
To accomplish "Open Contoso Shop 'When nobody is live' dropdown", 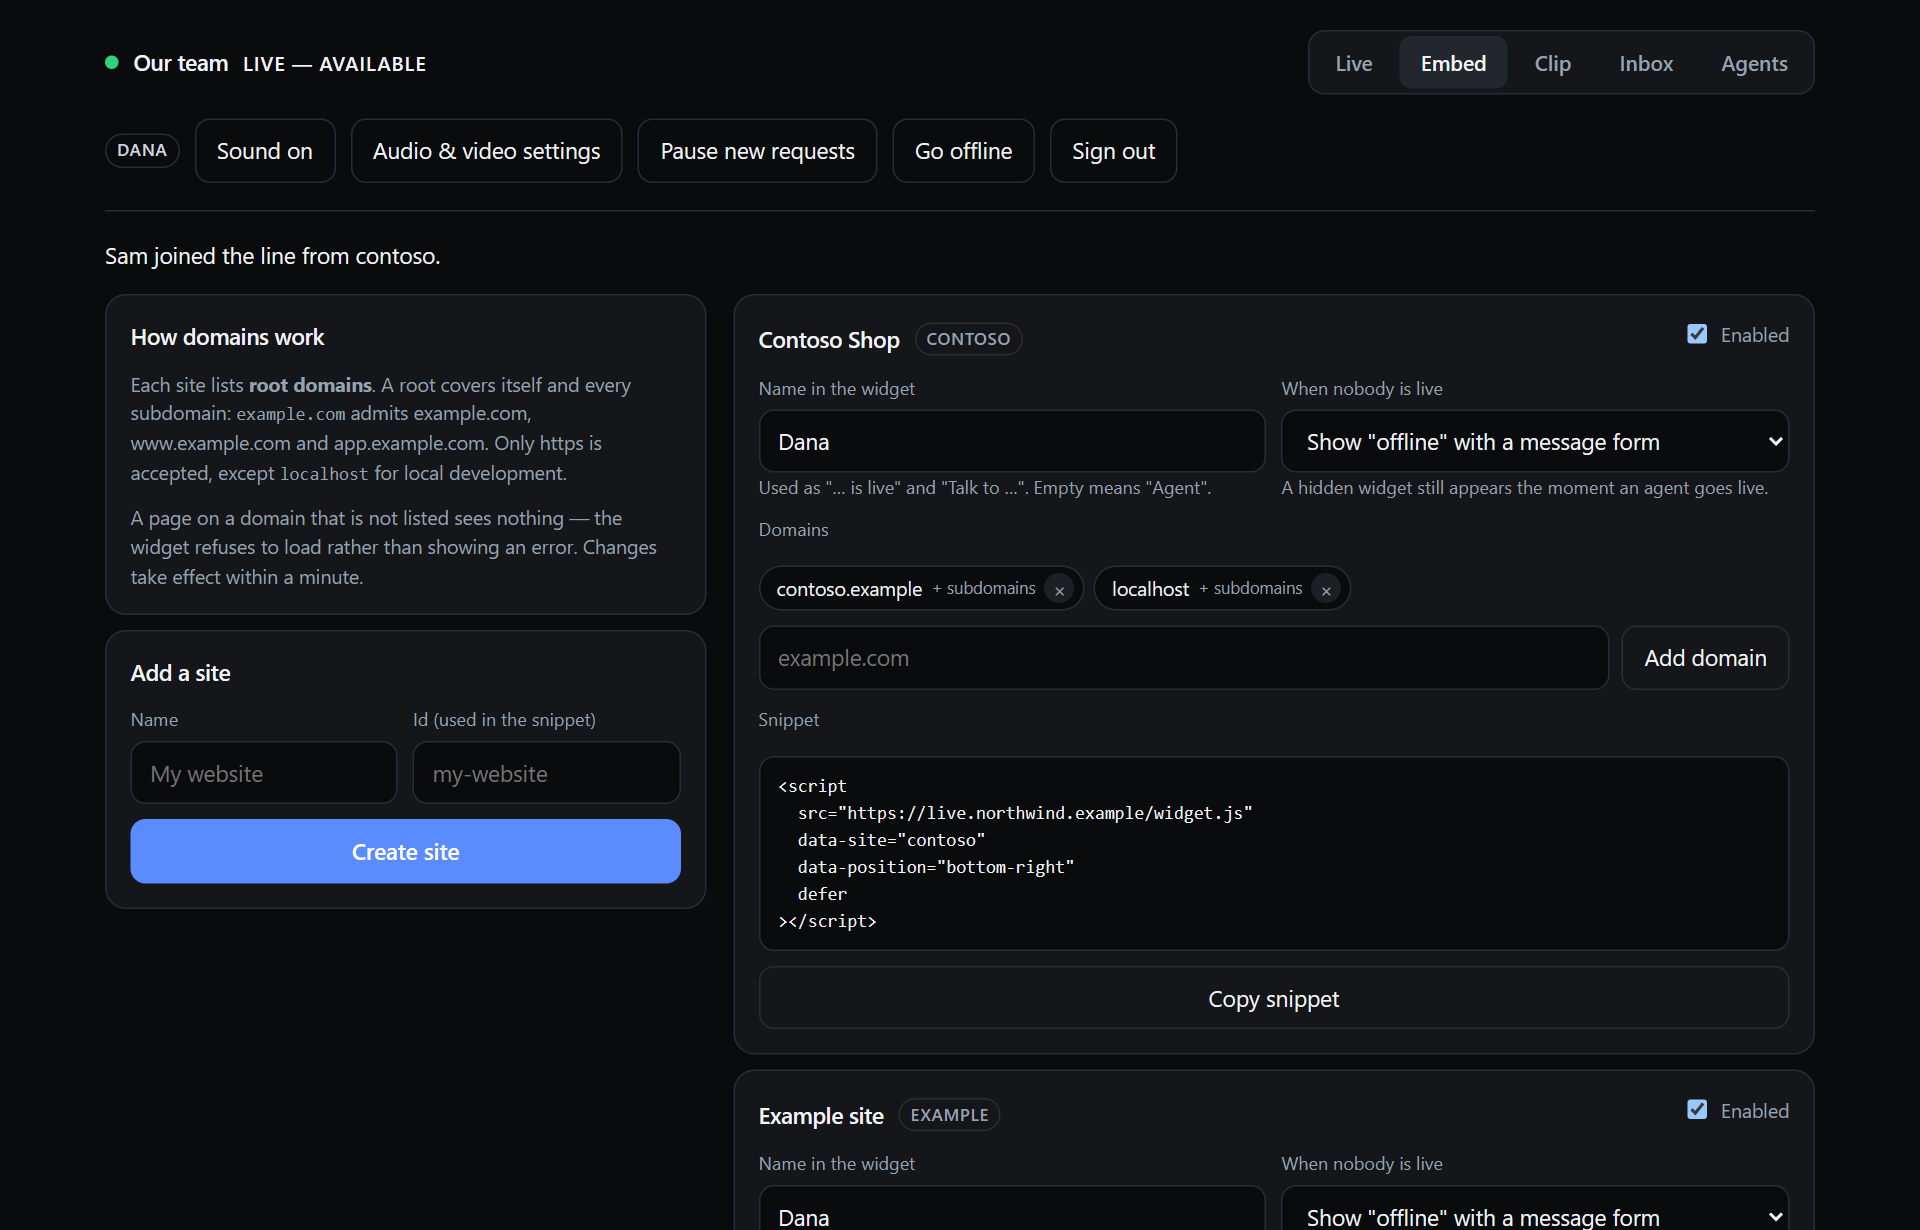I will (1534, 441).
